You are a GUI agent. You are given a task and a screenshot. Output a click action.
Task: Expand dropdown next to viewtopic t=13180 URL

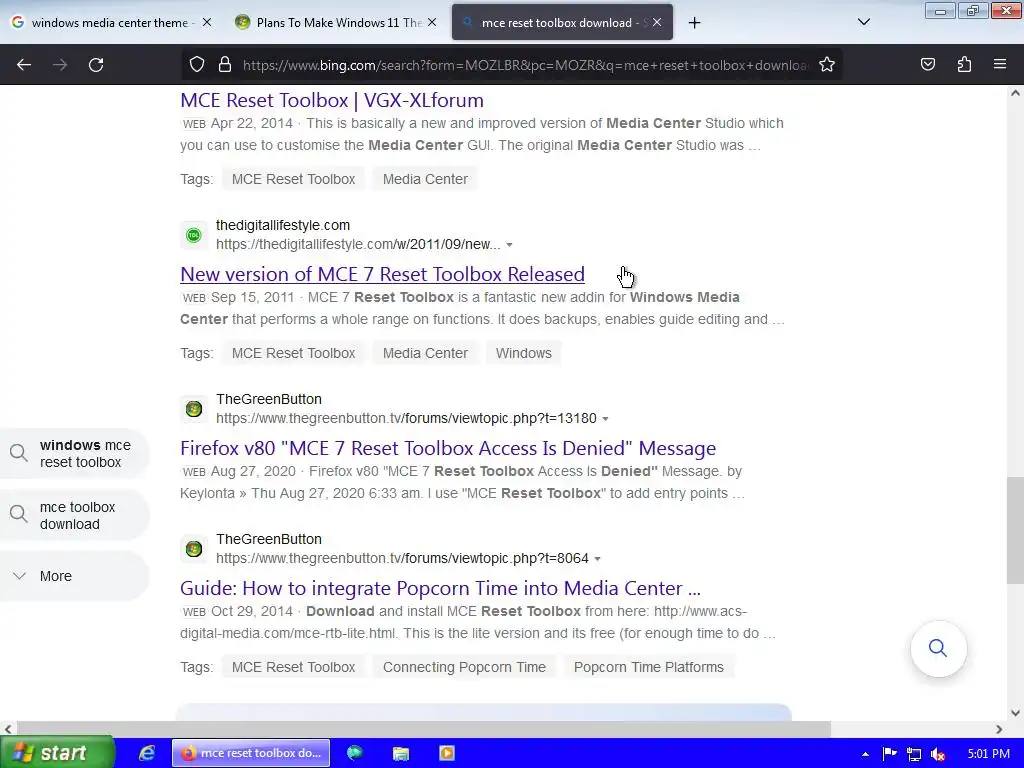pyautogui.click(x=605, y=419)
